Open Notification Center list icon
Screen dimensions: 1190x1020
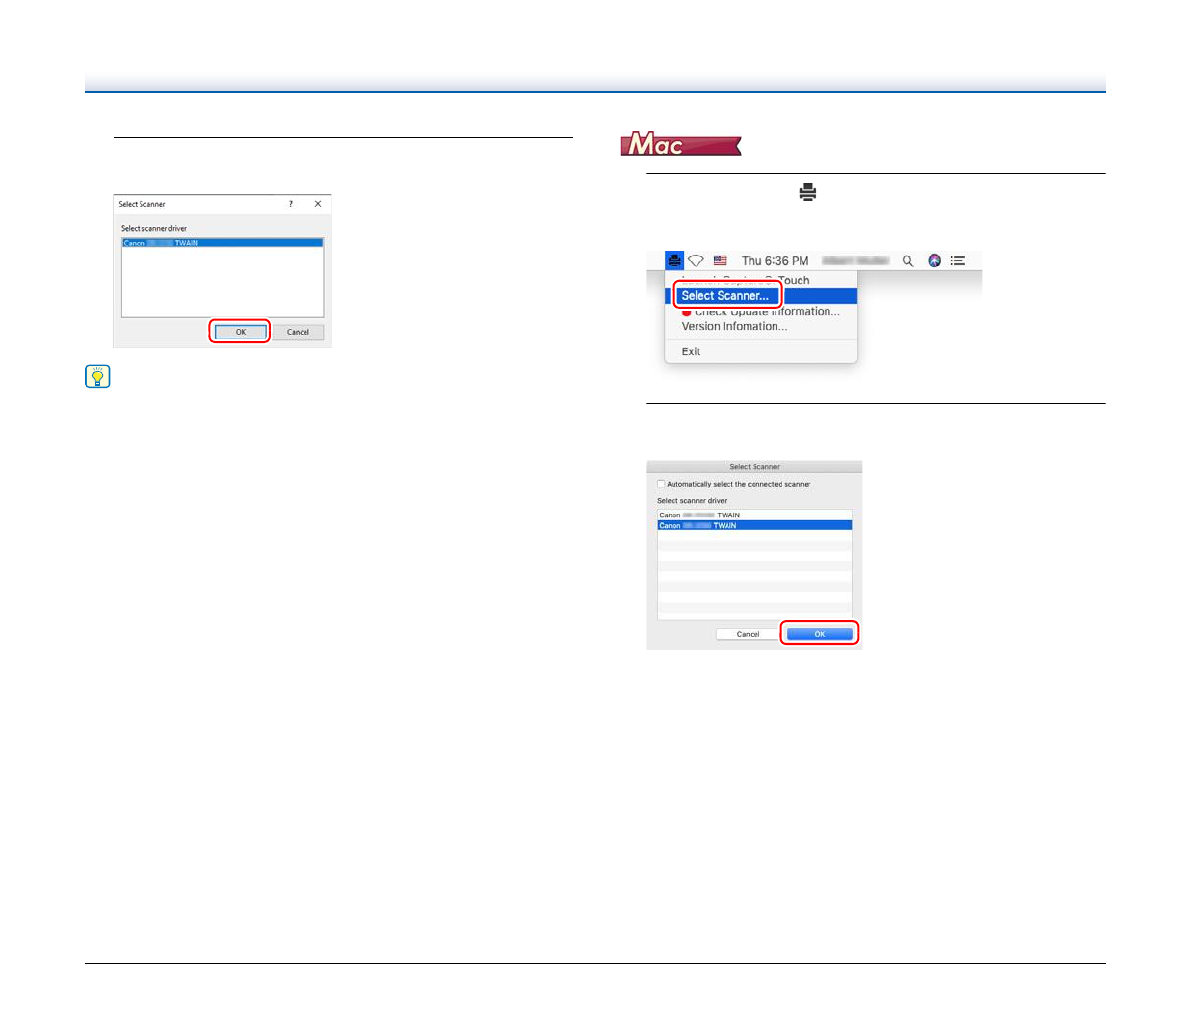point(958,261)
